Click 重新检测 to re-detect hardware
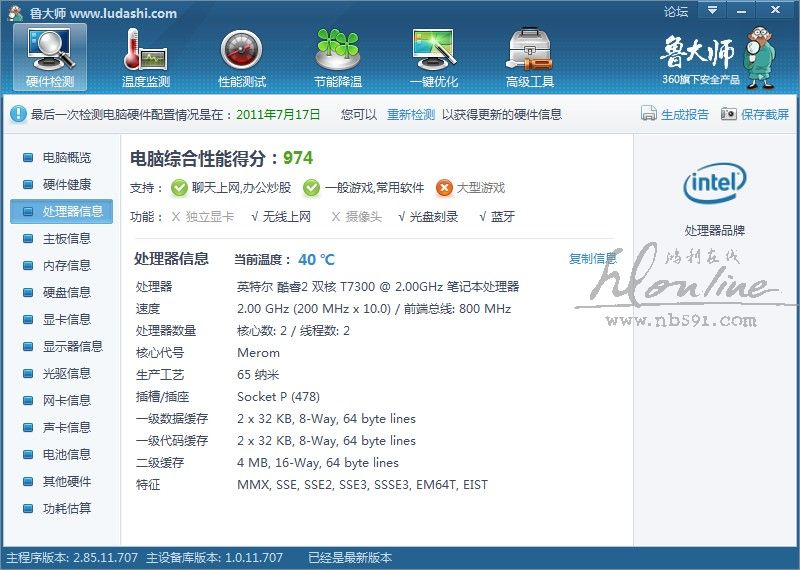 pyautogui.click(x=411, y=114)
